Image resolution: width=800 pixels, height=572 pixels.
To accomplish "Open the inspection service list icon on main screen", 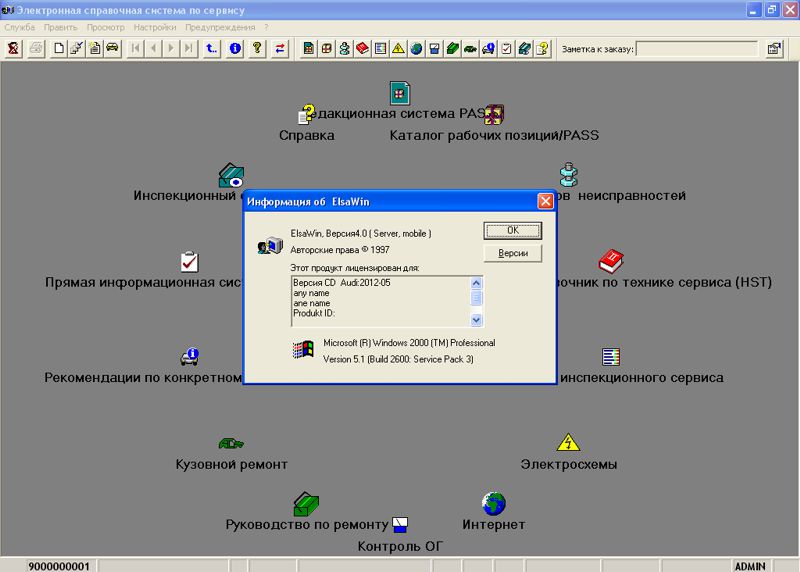I will 611,357.
